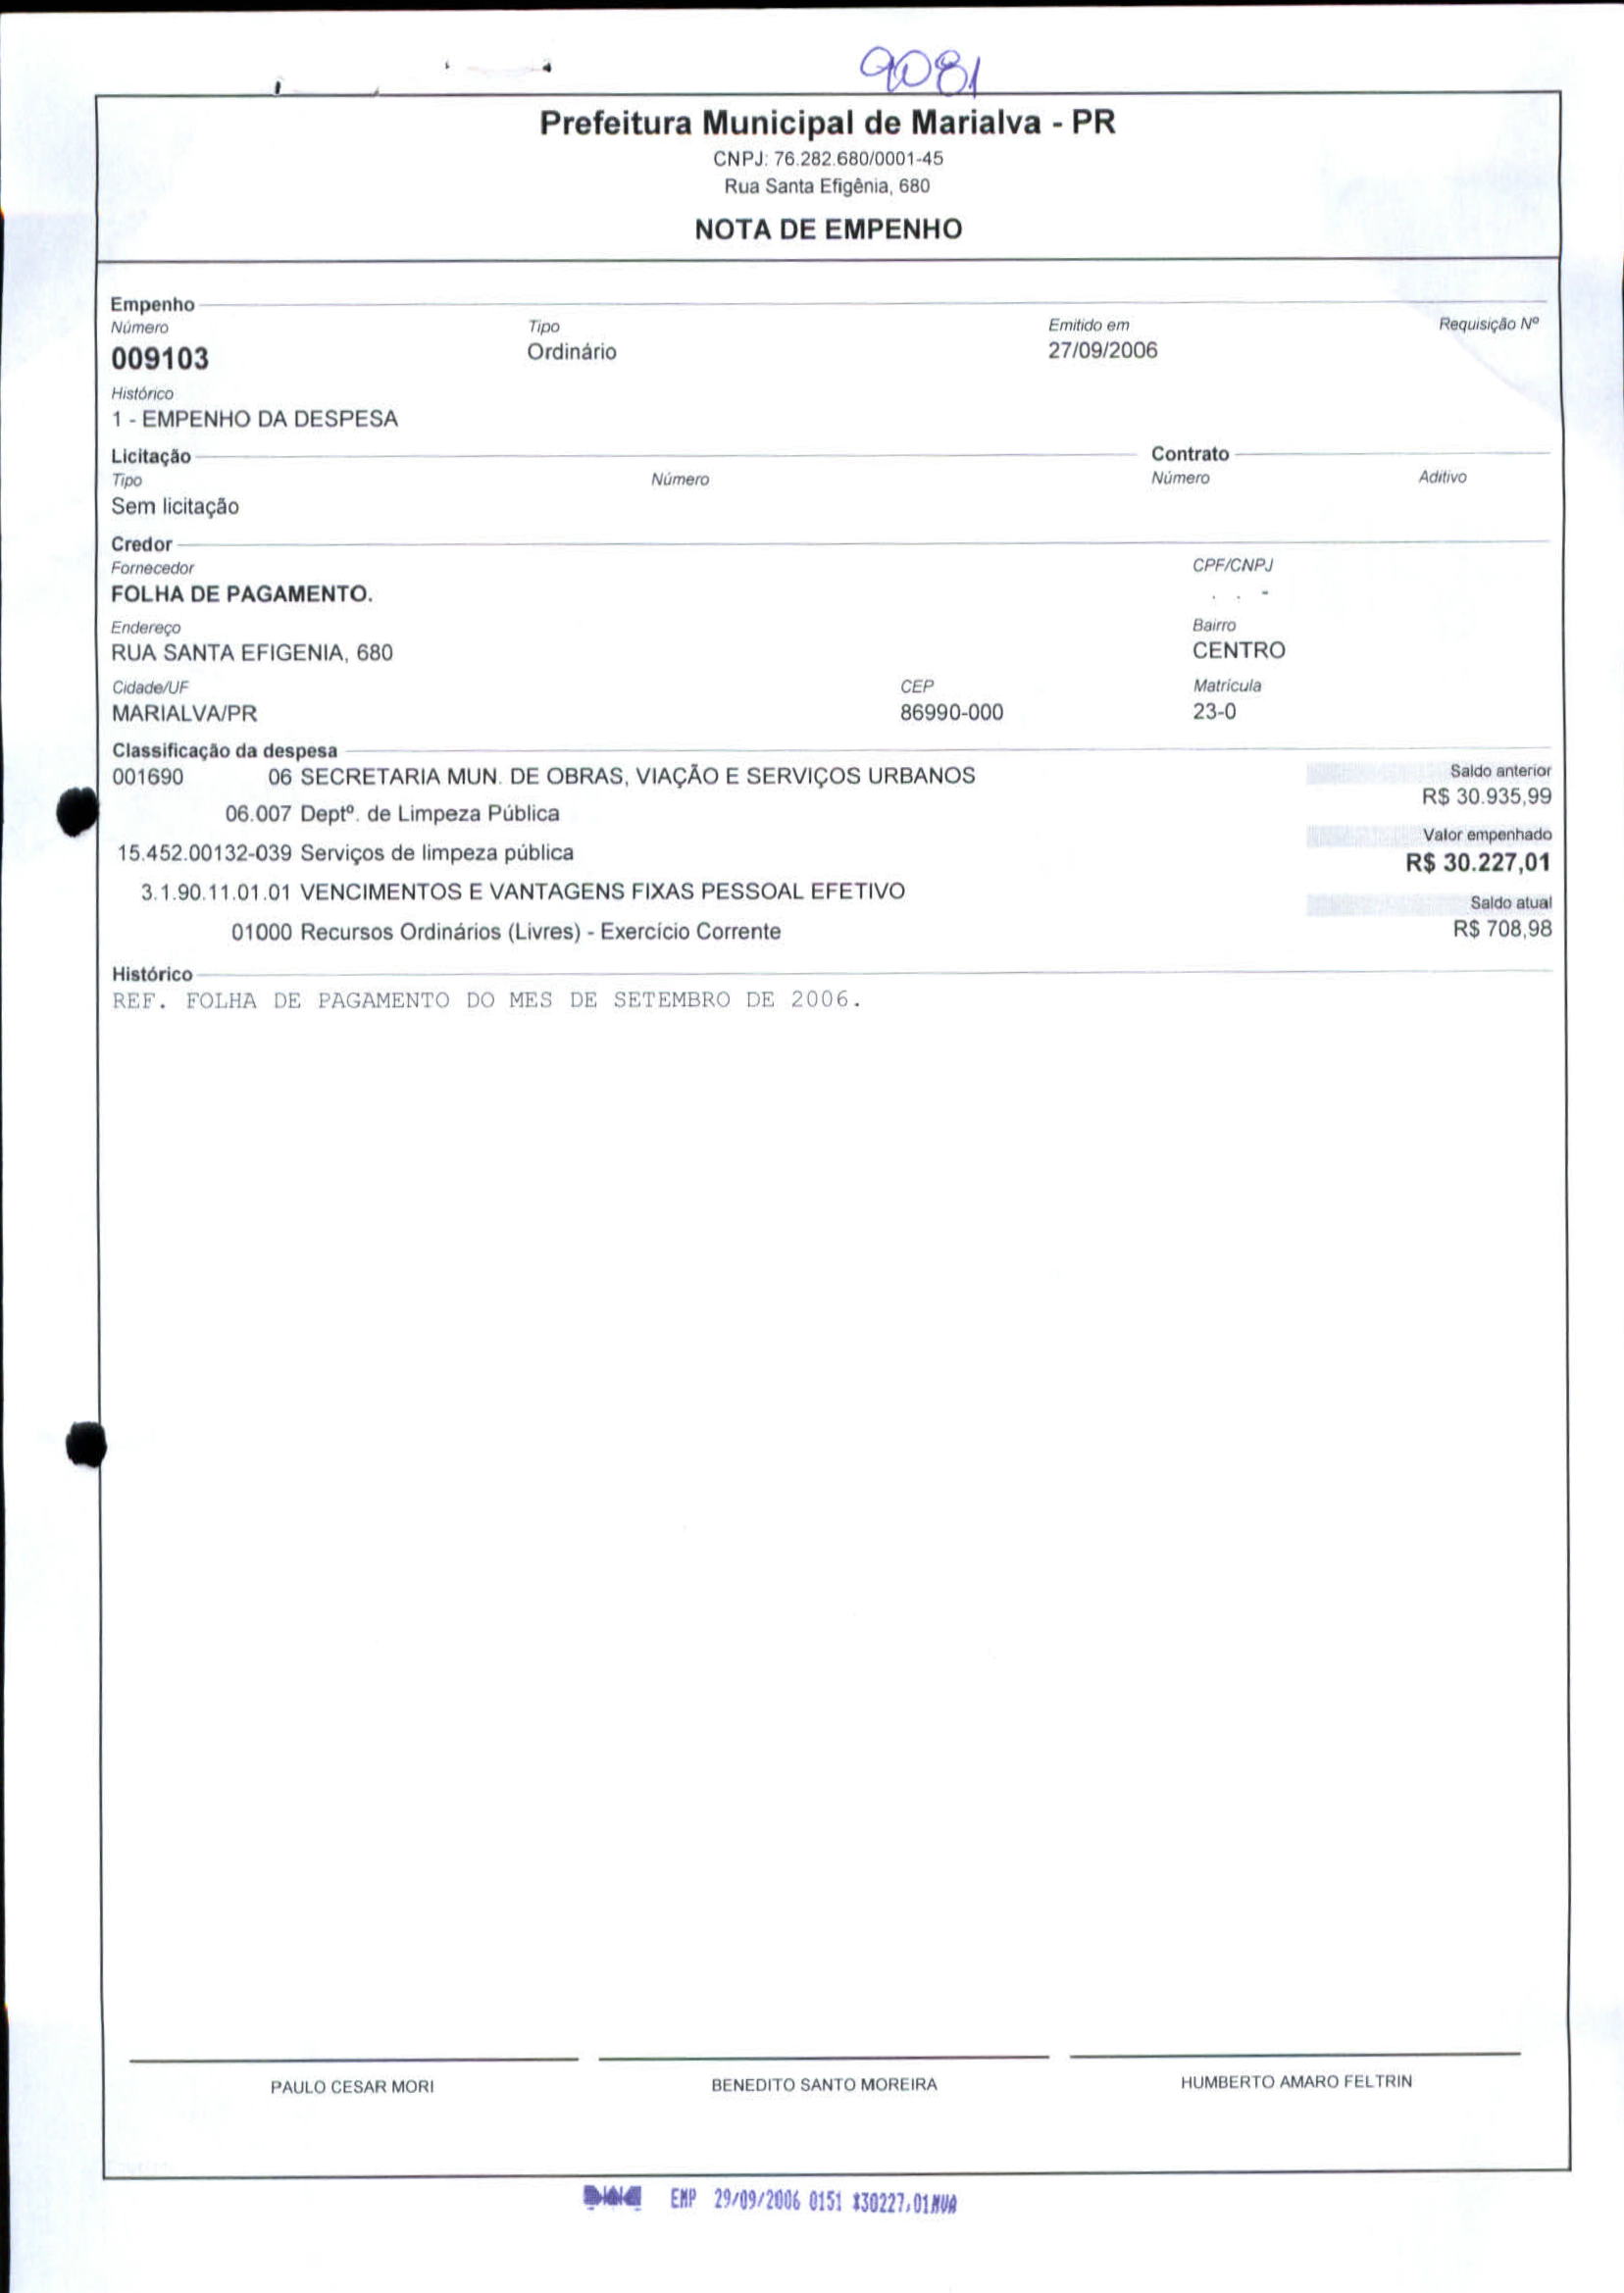
Task: Click the handwritten number 9081
Action: pos(920,71)
